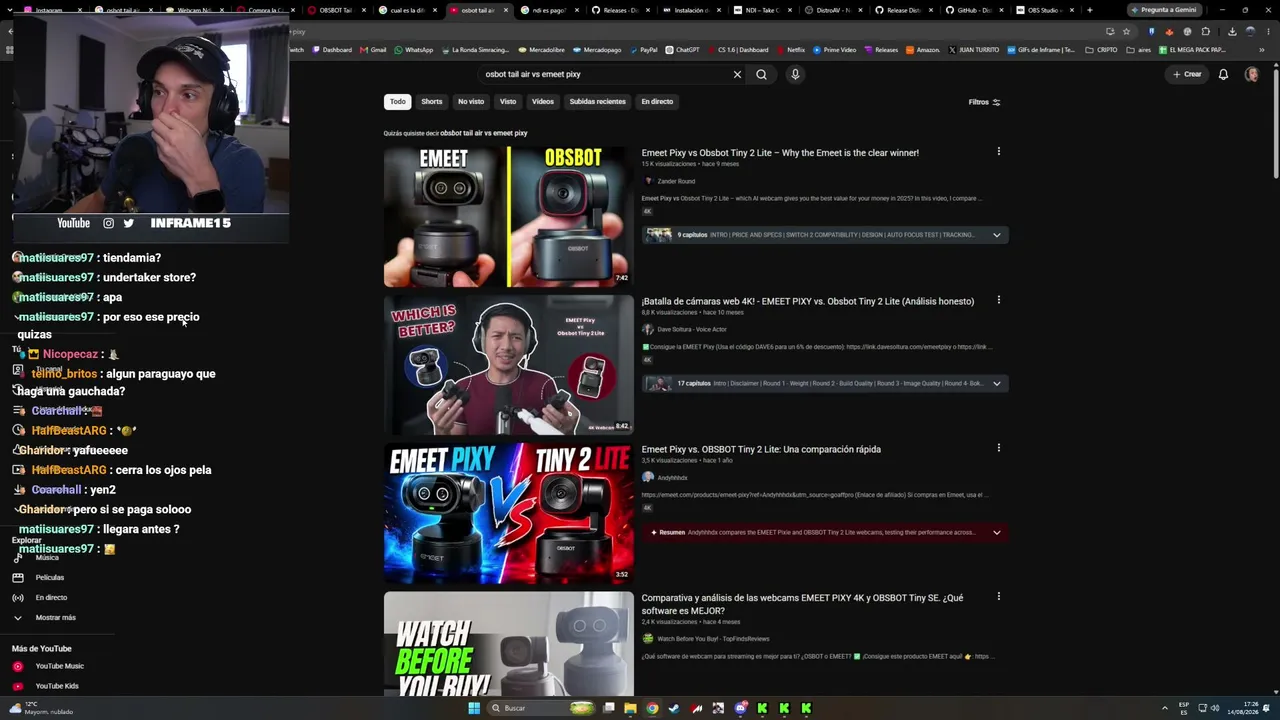This screenshot has width=1280, height=720.
Task: Select the Todo filter chip
Action: 398,101
